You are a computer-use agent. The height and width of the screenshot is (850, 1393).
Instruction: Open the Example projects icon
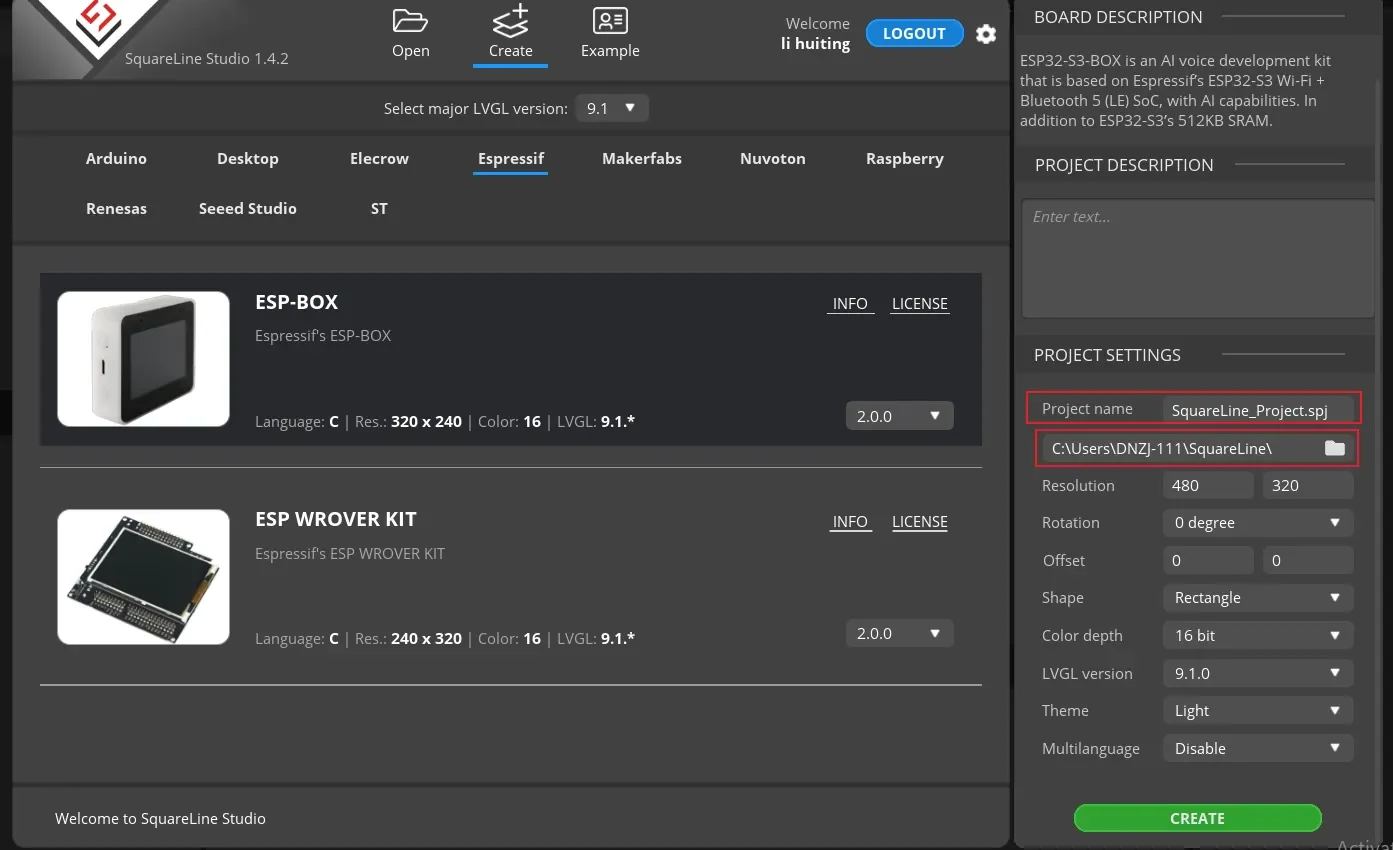(610, 22)
